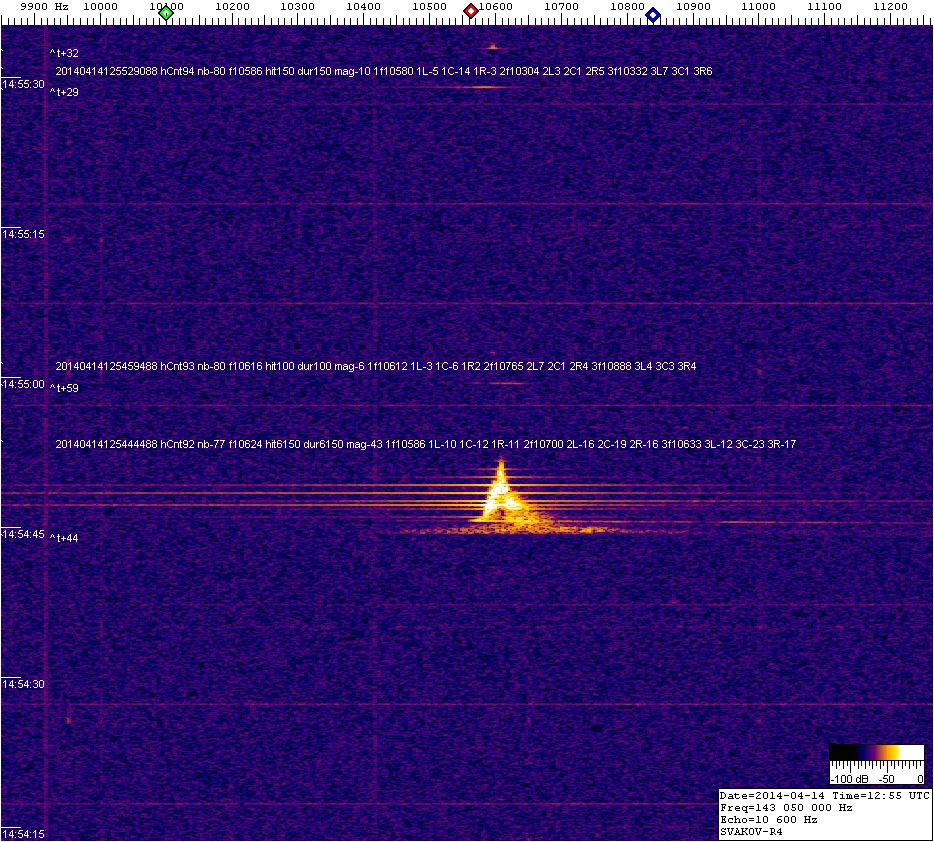Screen dimensions: 934x842
Task: Click the 14:55:30 time axis label
Action: pos(24,84)
